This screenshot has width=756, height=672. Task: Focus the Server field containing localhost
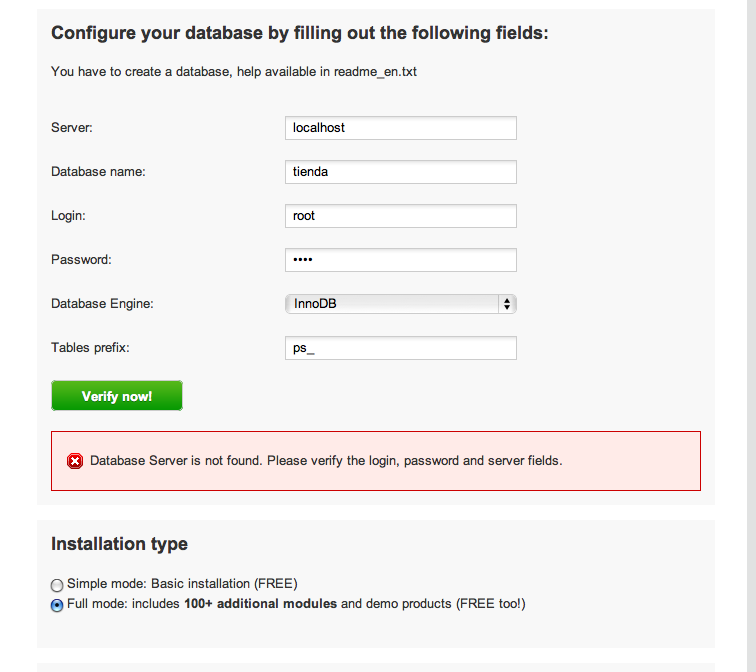point(400,128)
